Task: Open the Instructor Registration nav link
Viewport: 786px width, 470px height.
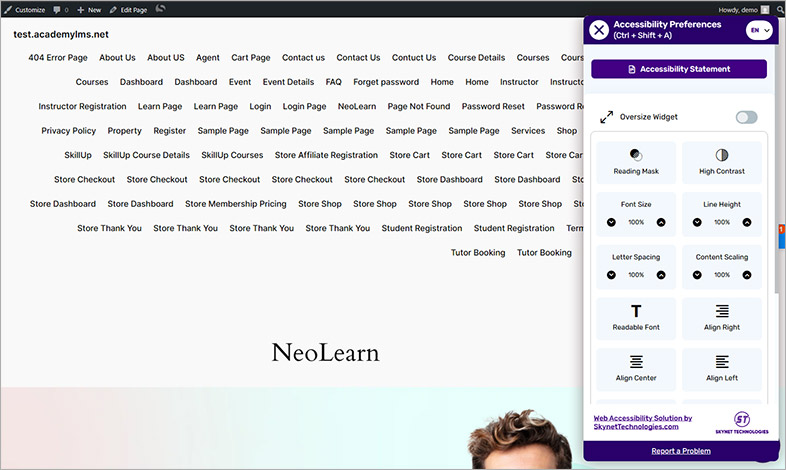Action: 82,106
